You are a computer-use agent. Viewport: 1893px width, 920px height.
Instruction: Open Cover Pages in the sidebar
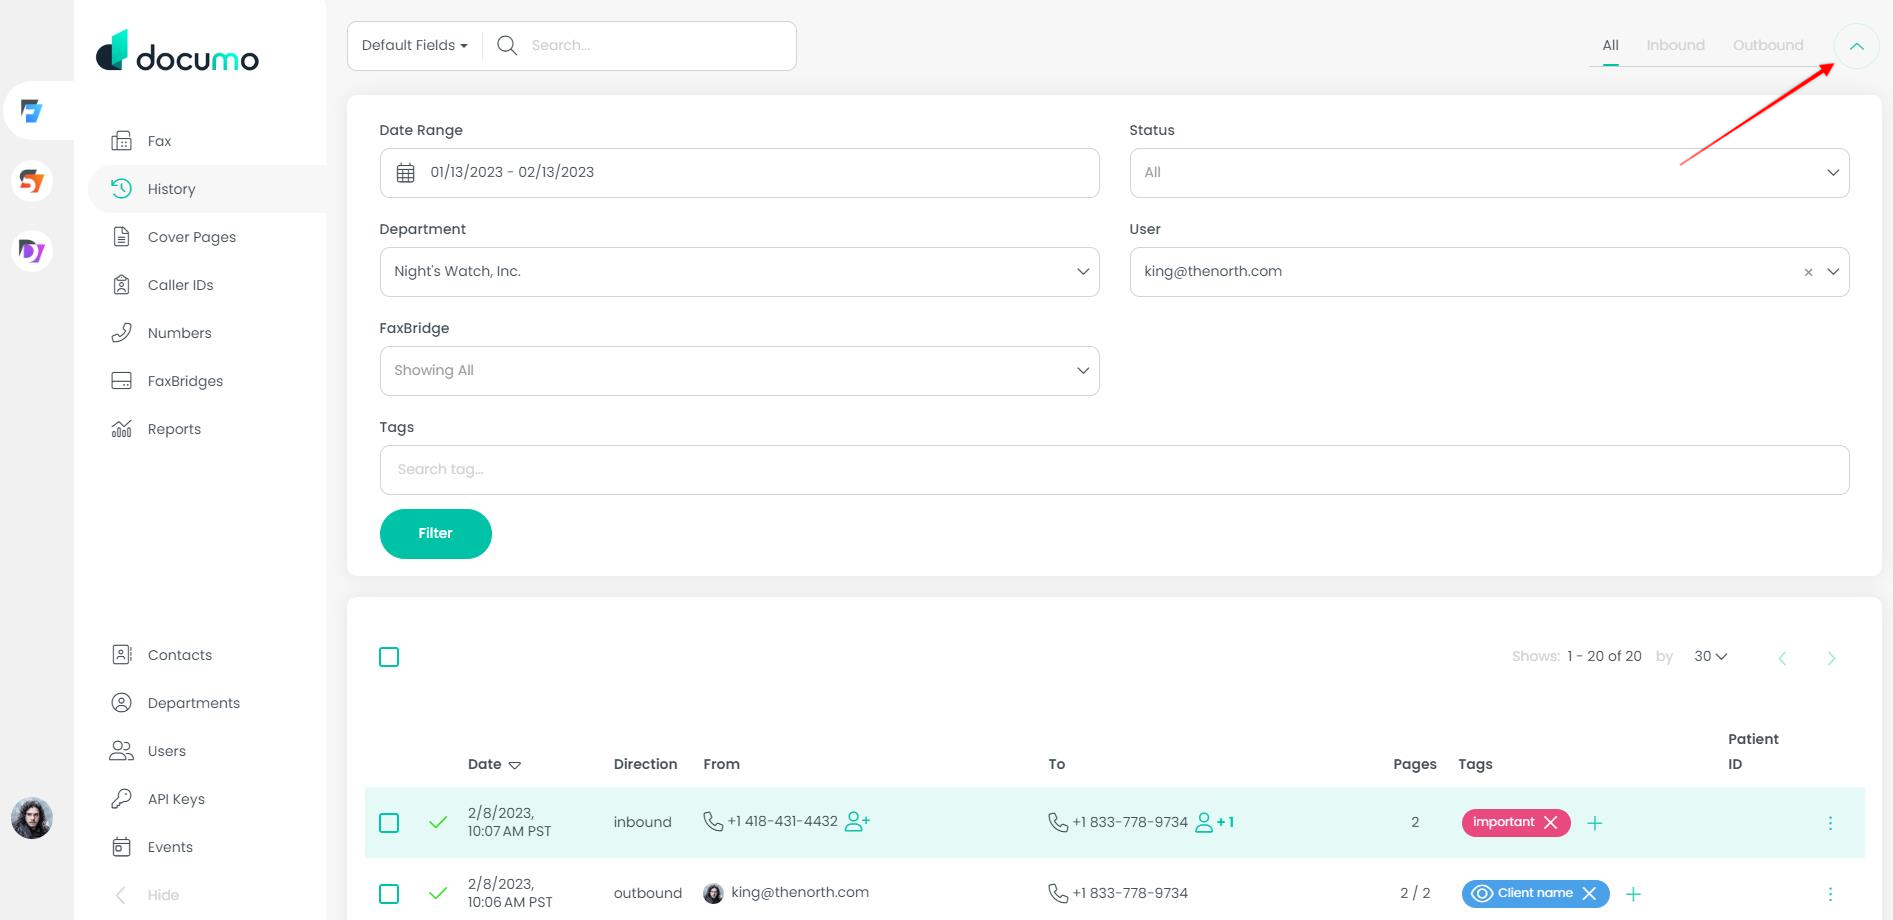point(191,237)
